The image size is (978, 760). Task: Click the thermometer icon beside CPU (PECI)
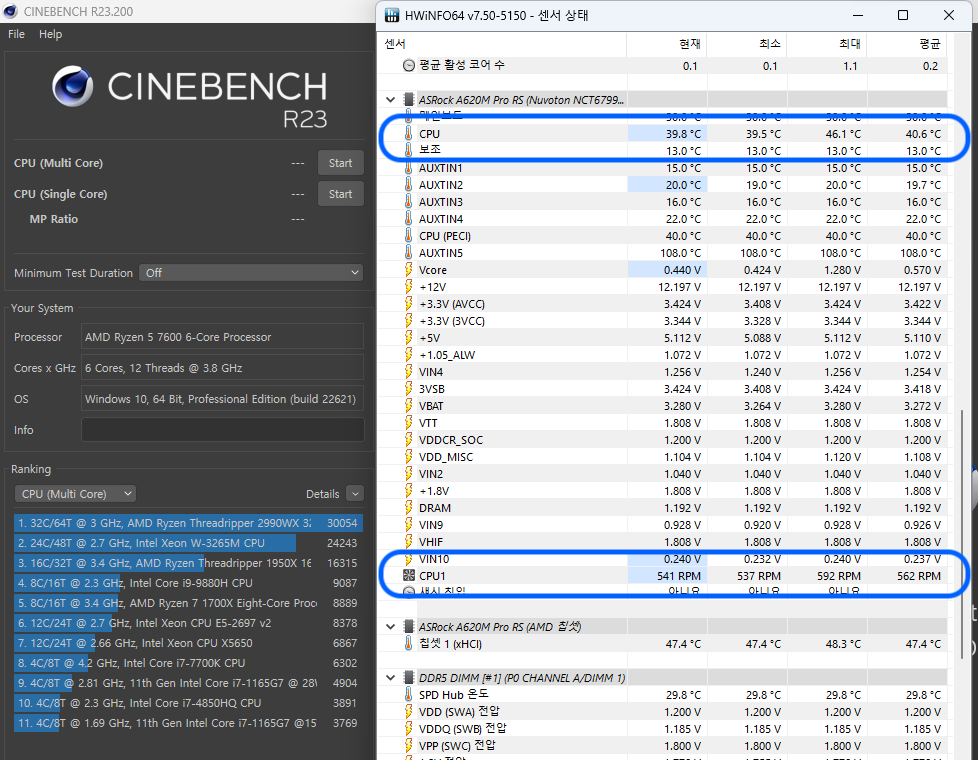409,236
